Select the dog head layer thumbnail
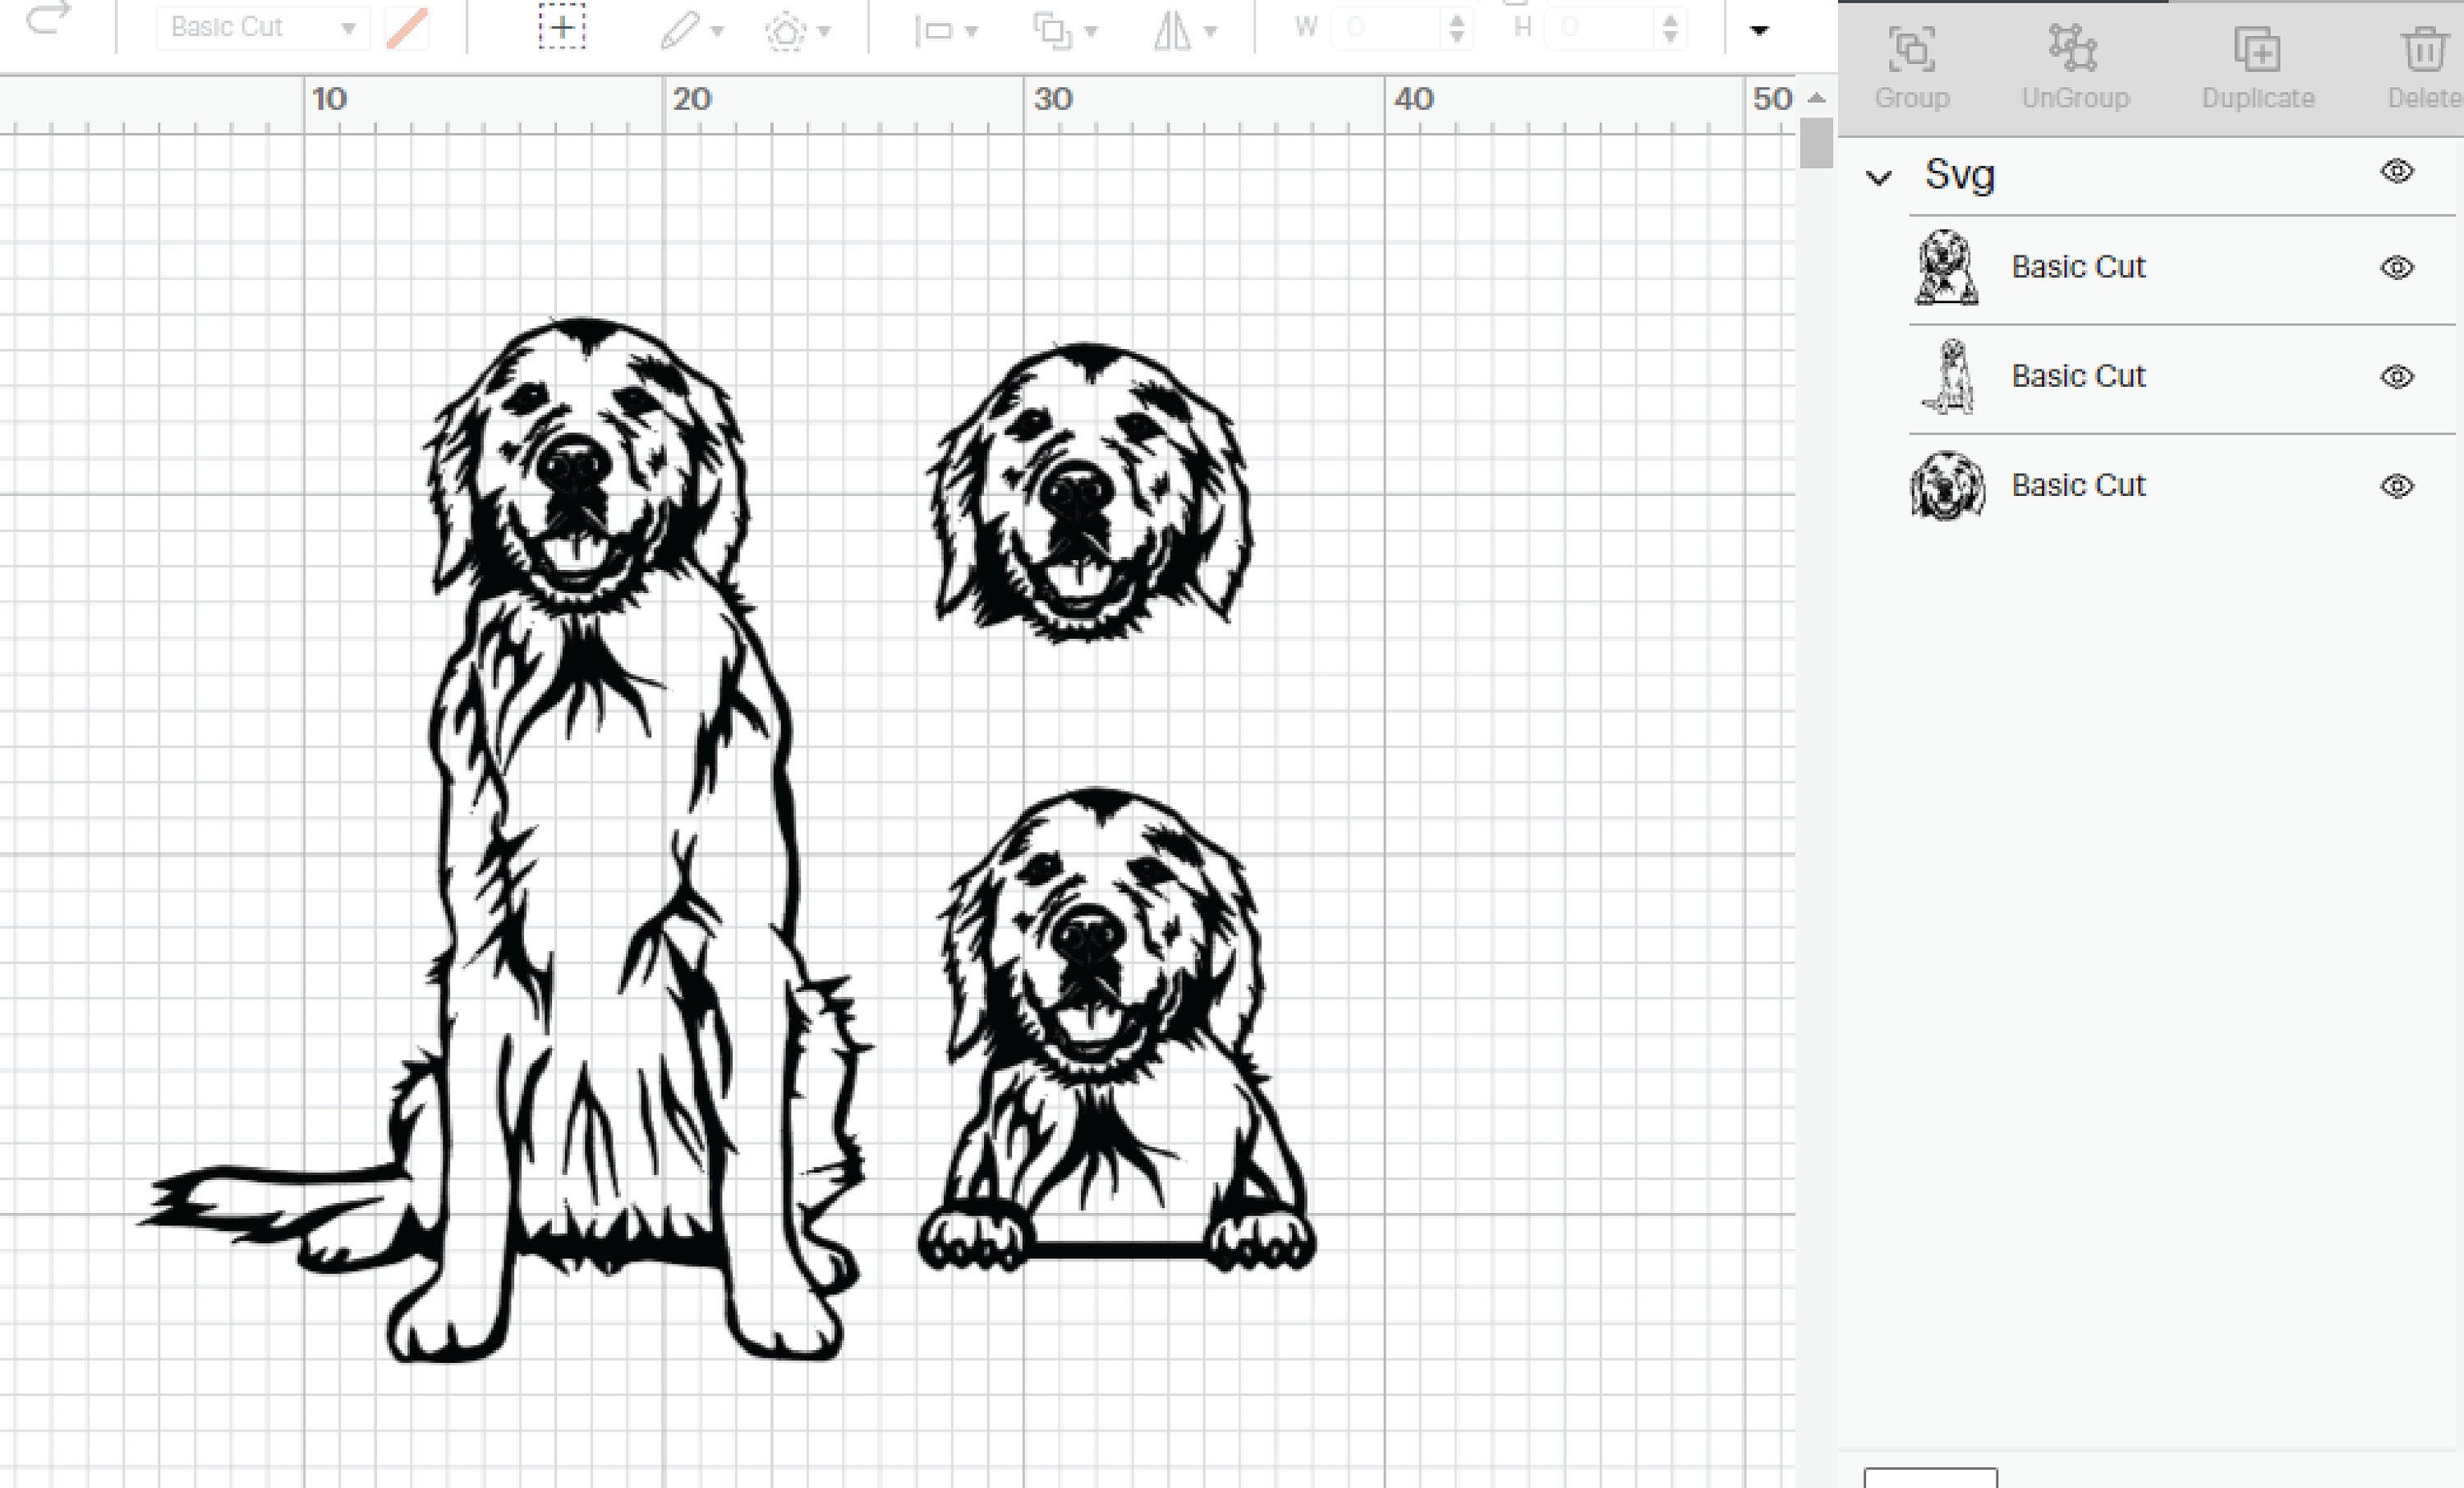Screen dimensions: 2464x1488 click(1947, 485)
